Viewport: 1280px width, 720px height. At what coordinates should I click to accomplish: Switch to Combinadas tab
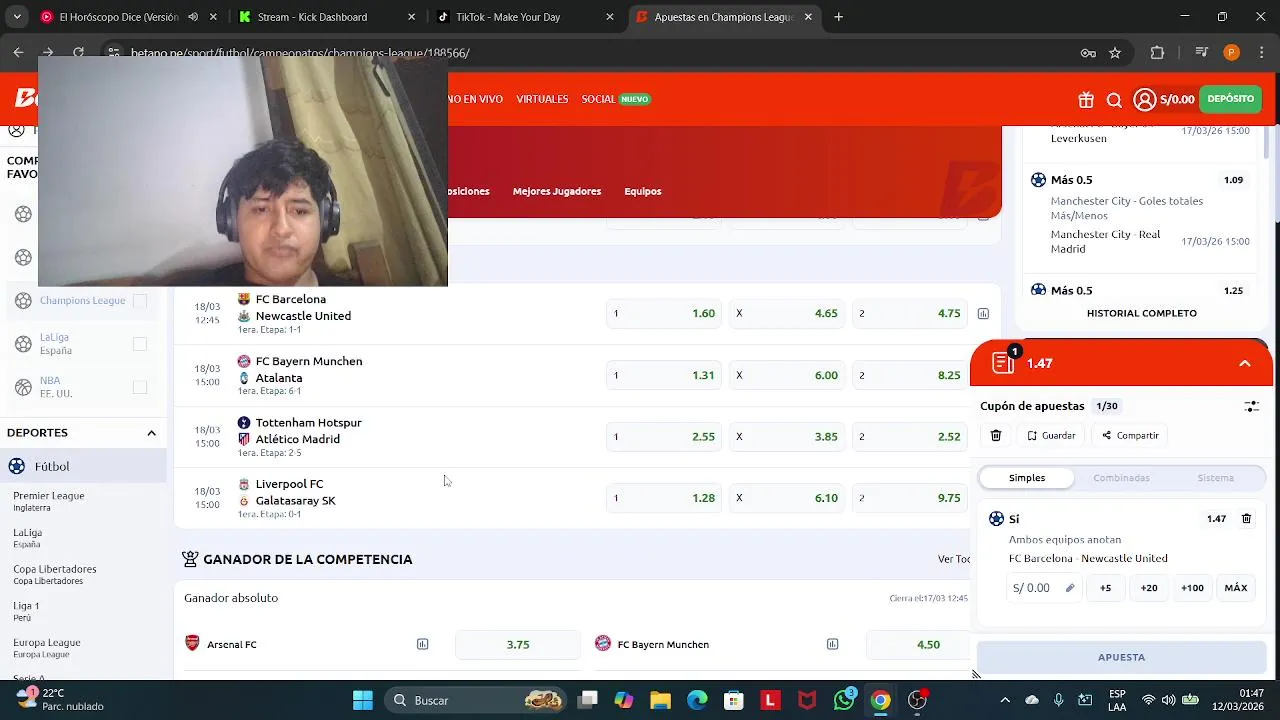pyautogui.click(x=1121, y=478)
